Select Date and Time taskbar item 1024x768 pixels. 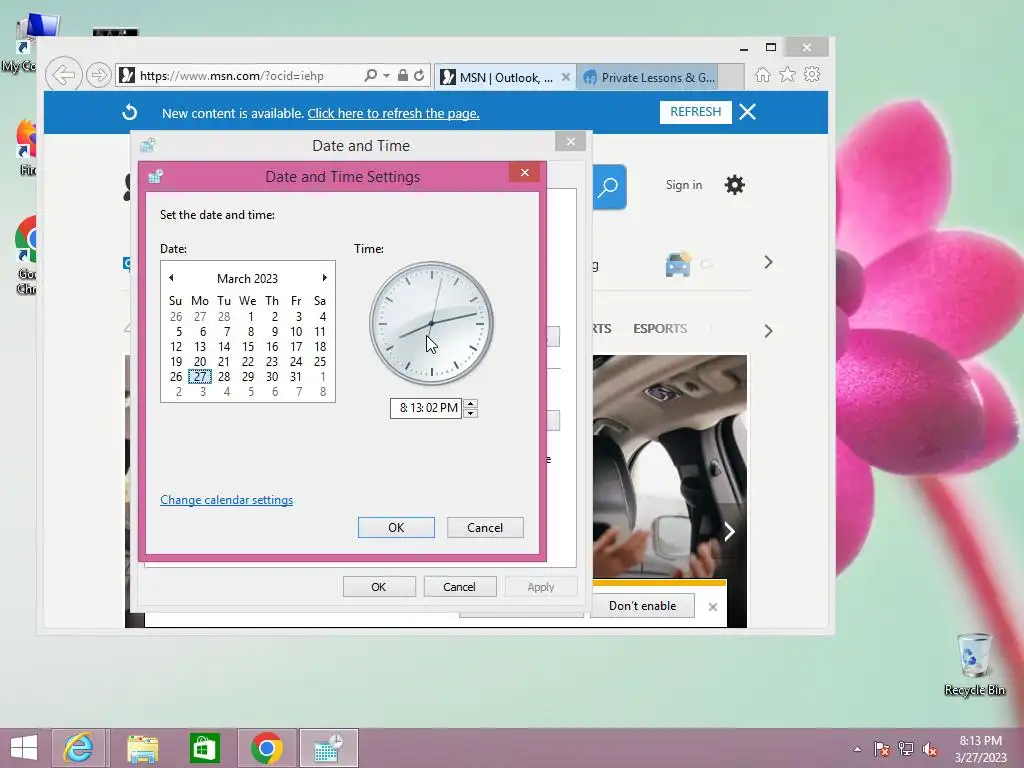328,748
